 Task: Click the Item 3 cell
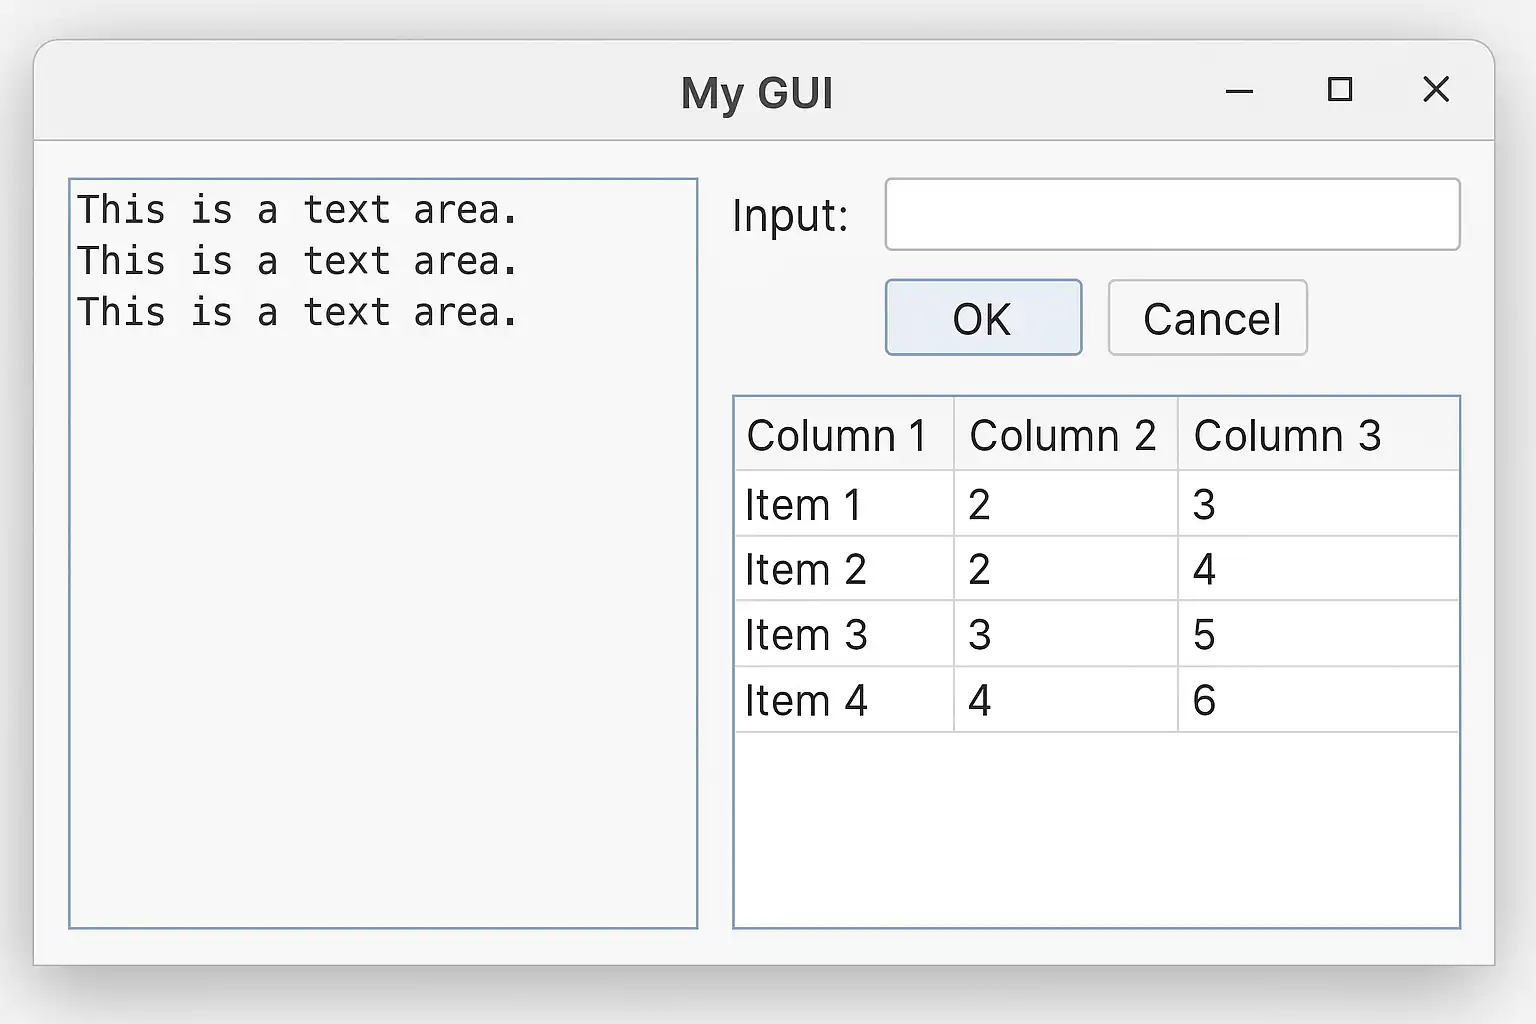[806, 635]
